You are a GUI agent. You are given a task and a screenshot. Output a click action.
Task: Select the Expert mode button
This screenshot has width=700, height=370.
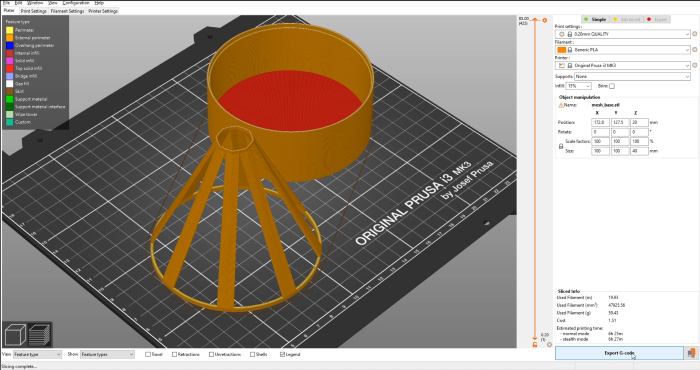[657, 19]
